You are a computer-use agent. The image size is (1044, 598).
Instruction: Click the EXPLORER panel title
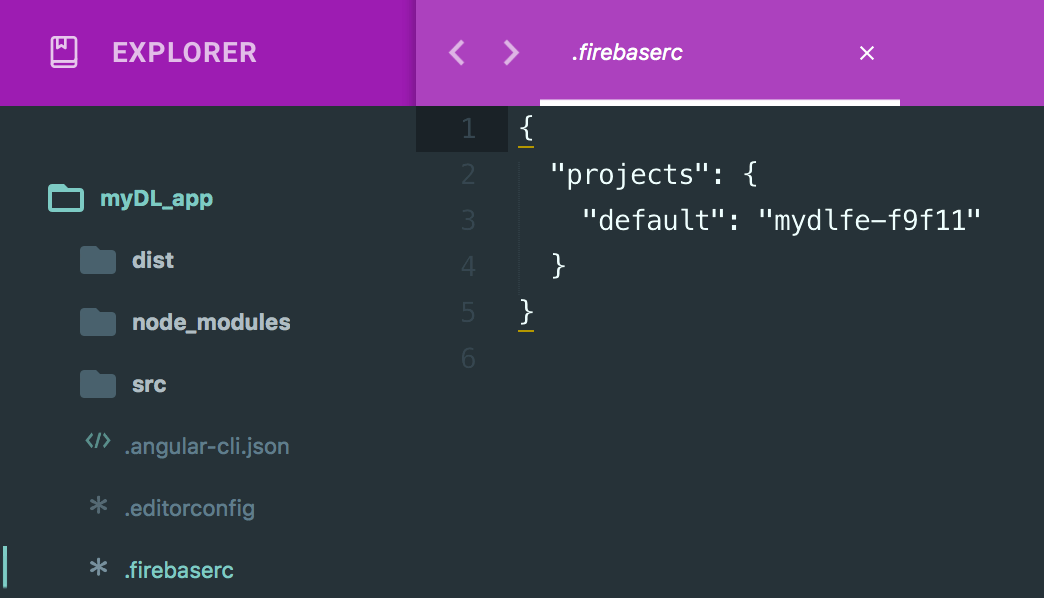tap(184, 52)
